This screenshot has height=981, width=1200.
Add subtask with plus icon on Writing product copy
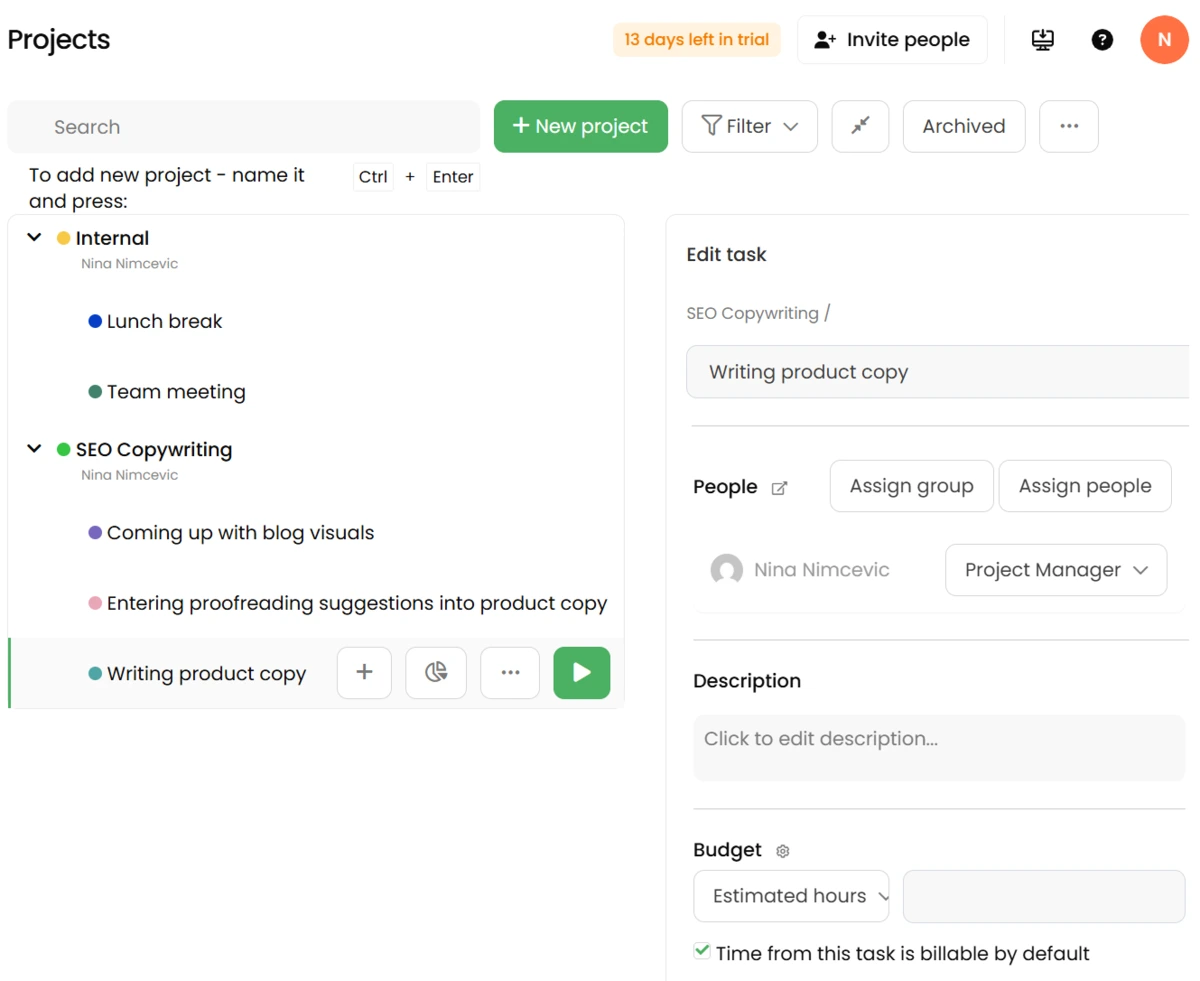(x=364, y=673)
